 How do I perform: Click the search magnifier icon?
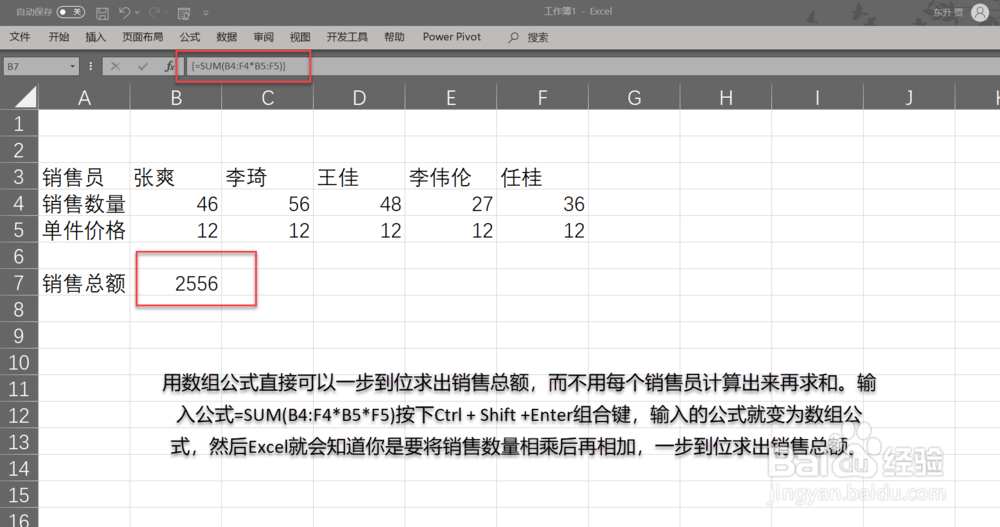[513, 38]
